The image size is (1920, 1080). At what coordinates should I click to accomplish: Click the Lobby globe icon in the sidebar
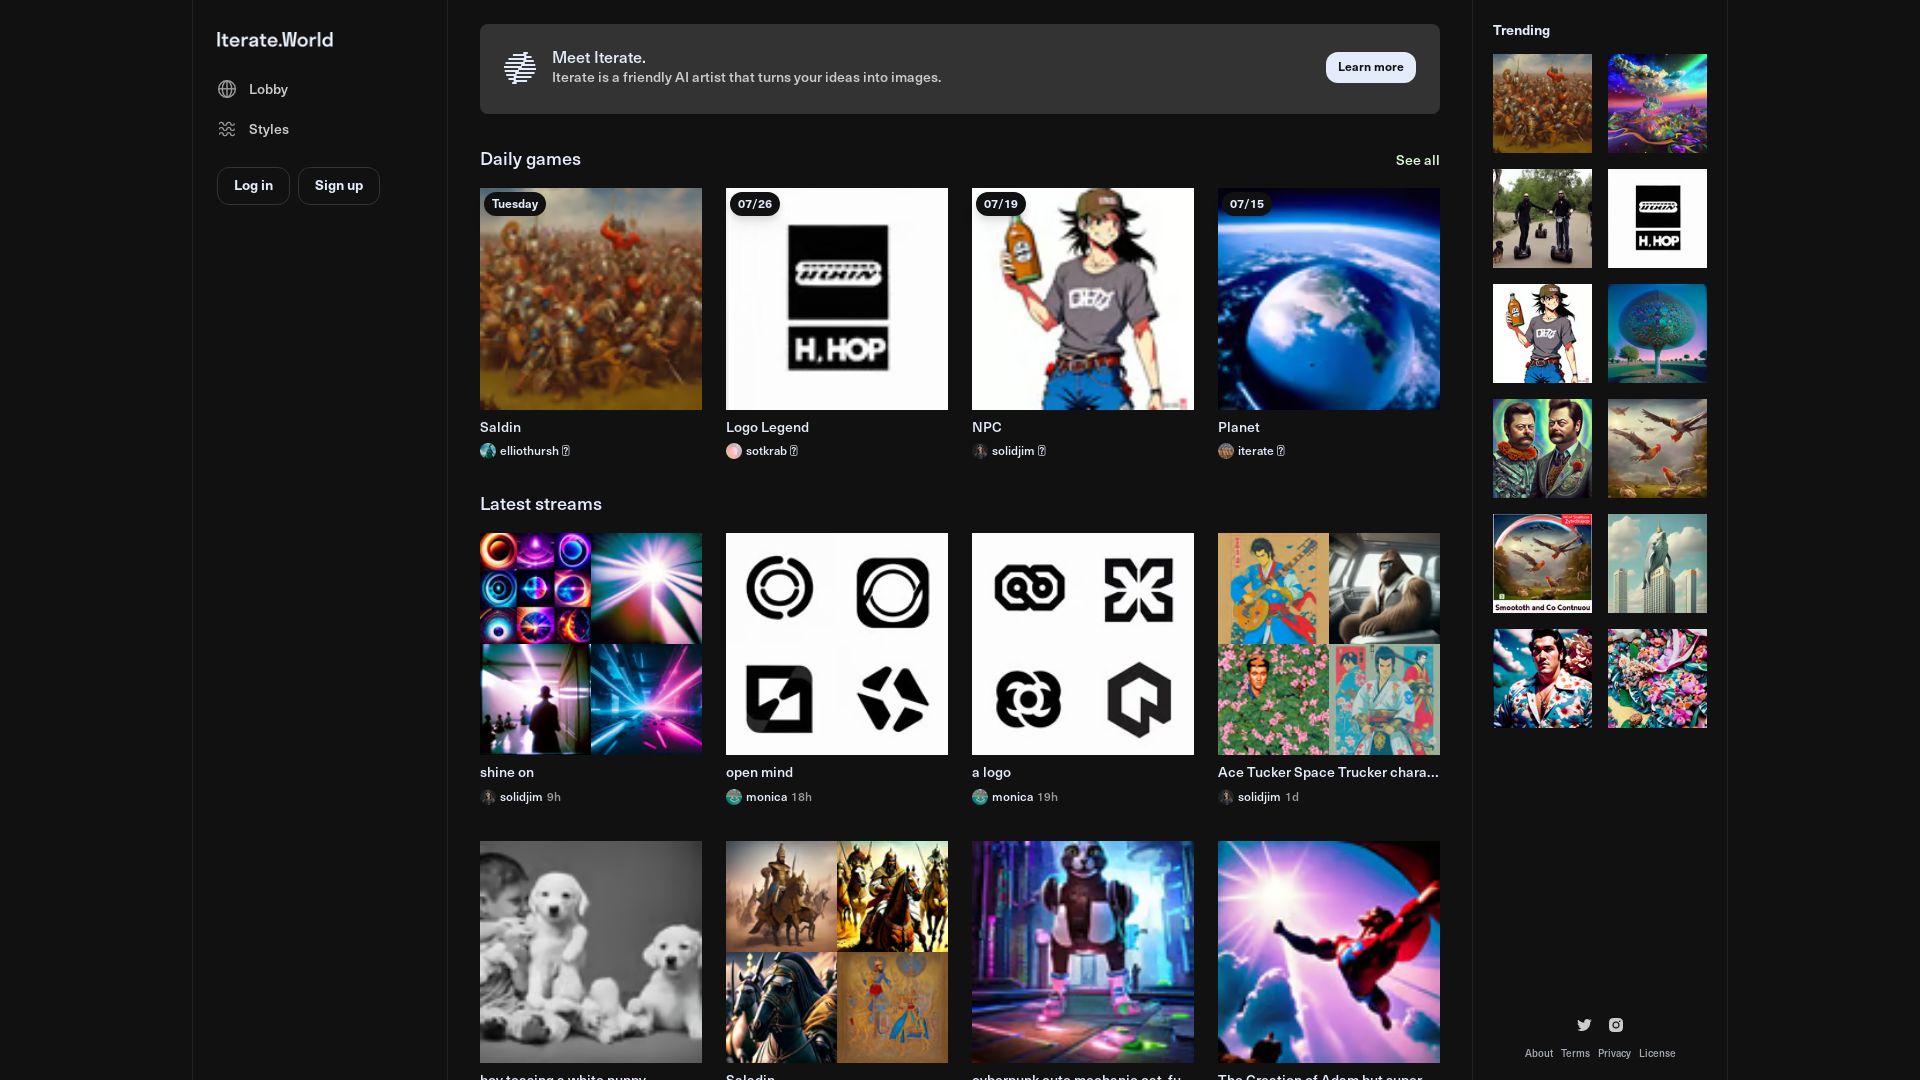click(x=227, y=89)
